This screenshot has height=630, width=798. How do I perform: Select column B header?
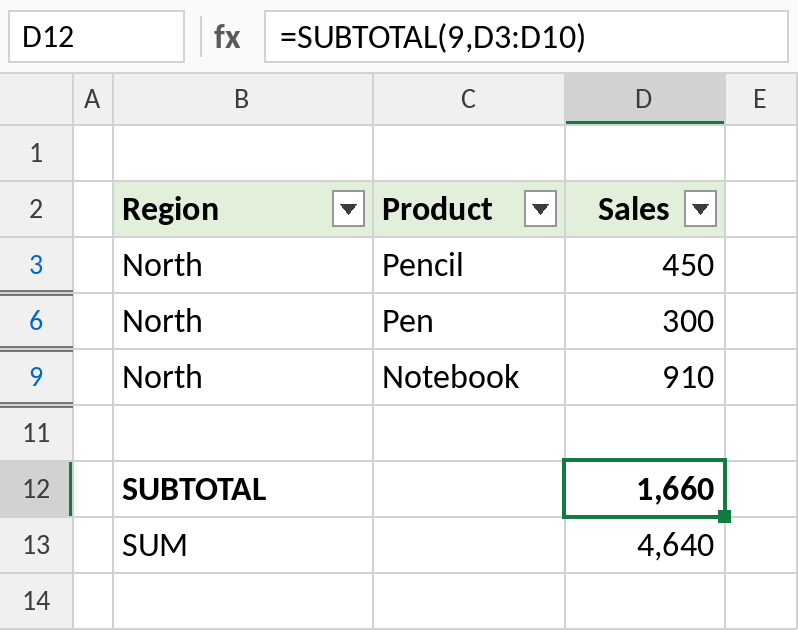[x=243, y=99]
